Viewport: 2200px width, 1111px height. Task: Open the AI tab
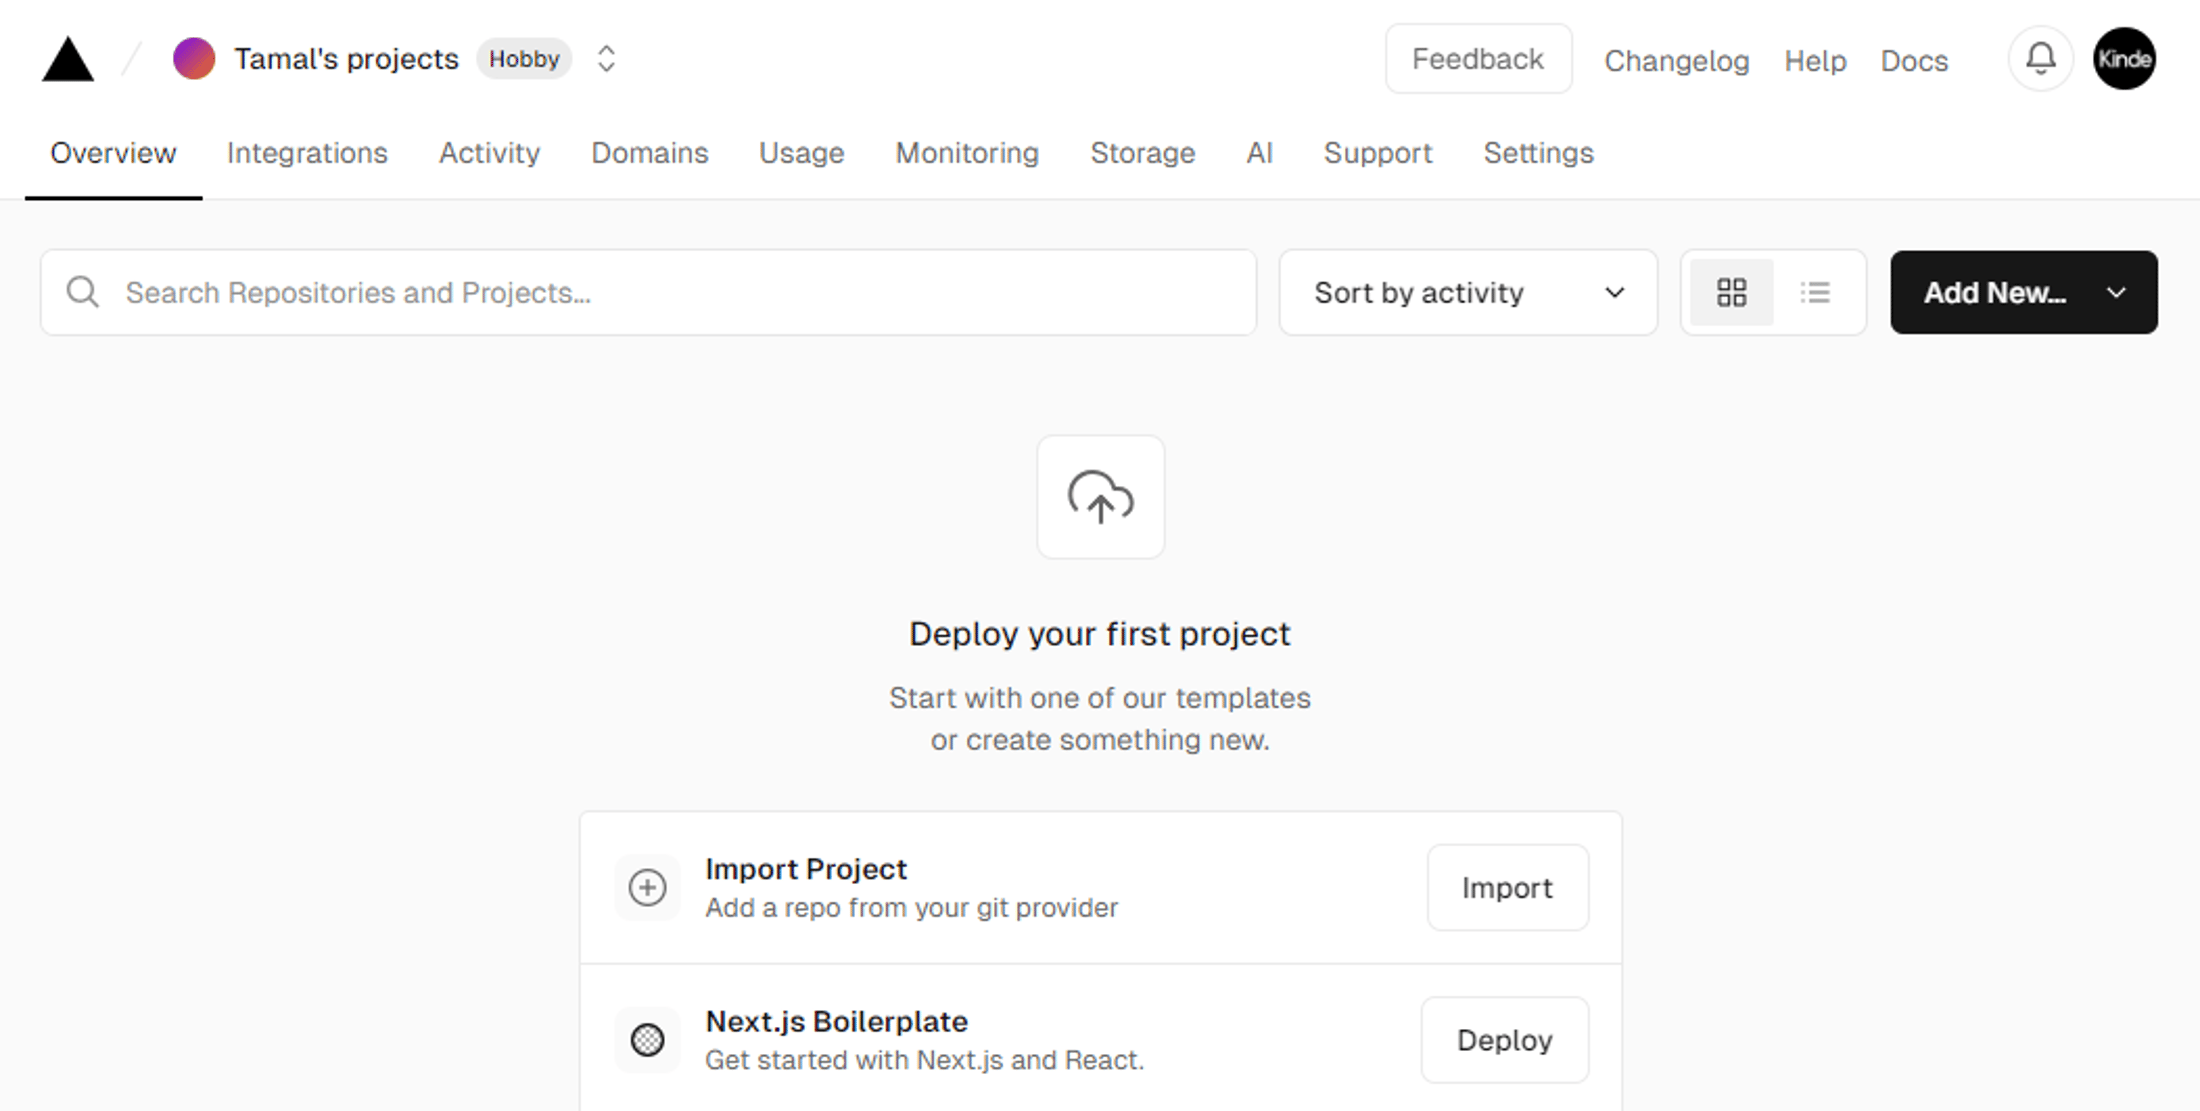tap(1259, 153)
